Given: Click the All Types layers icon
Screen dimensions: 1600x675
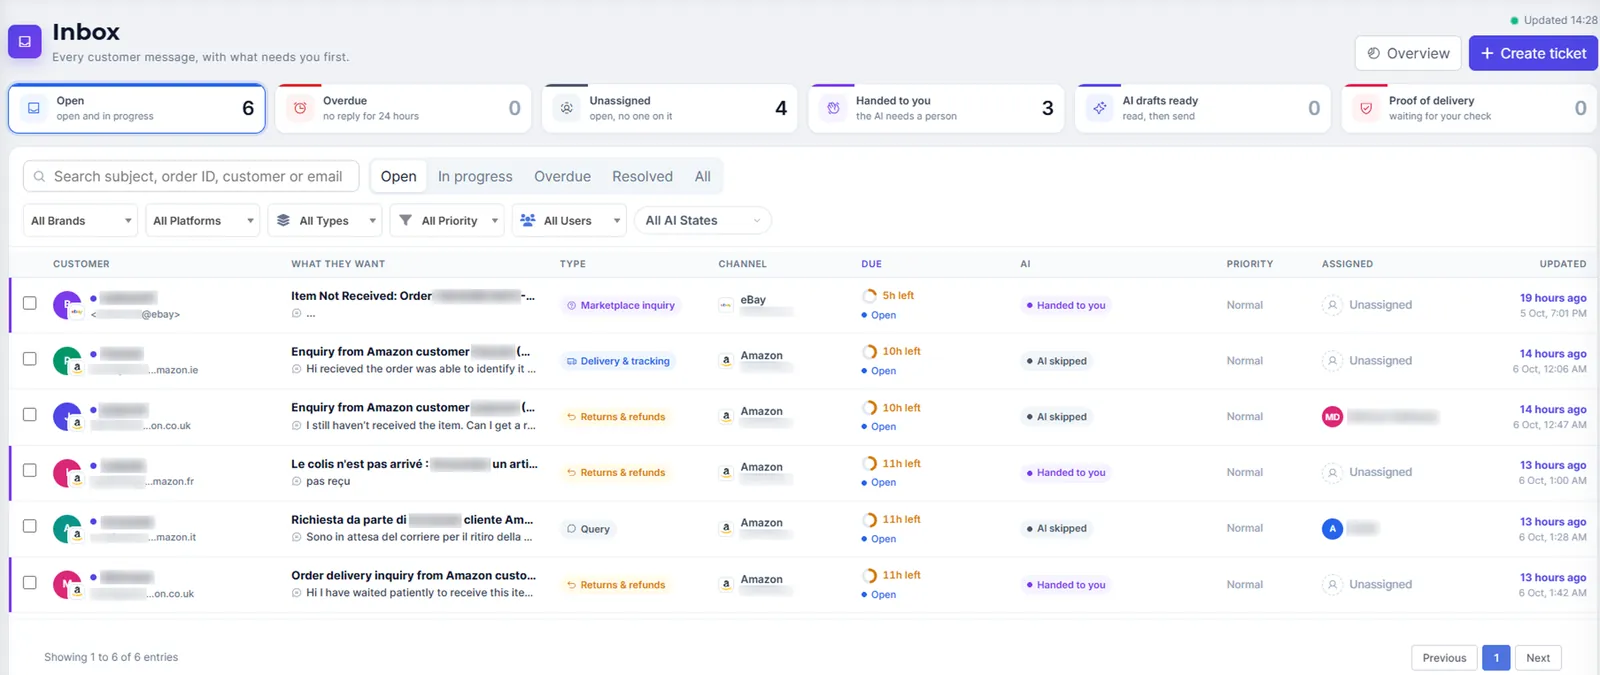Looking at the screenshot, I should tap(284, 220).
